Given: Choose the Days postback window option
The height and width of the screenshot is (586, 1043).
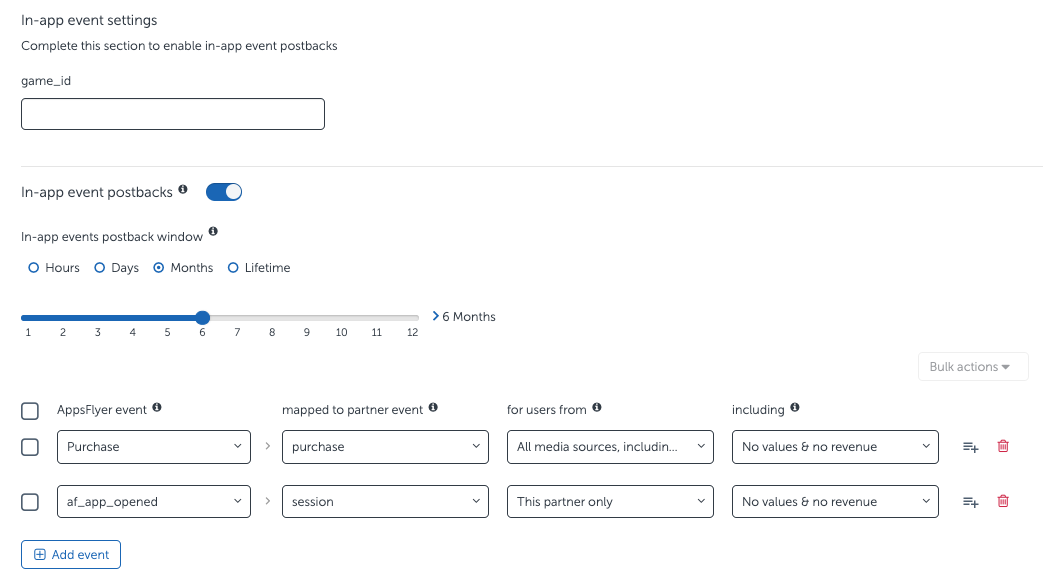Looking at the screenshot, I should tap(100, 268).
